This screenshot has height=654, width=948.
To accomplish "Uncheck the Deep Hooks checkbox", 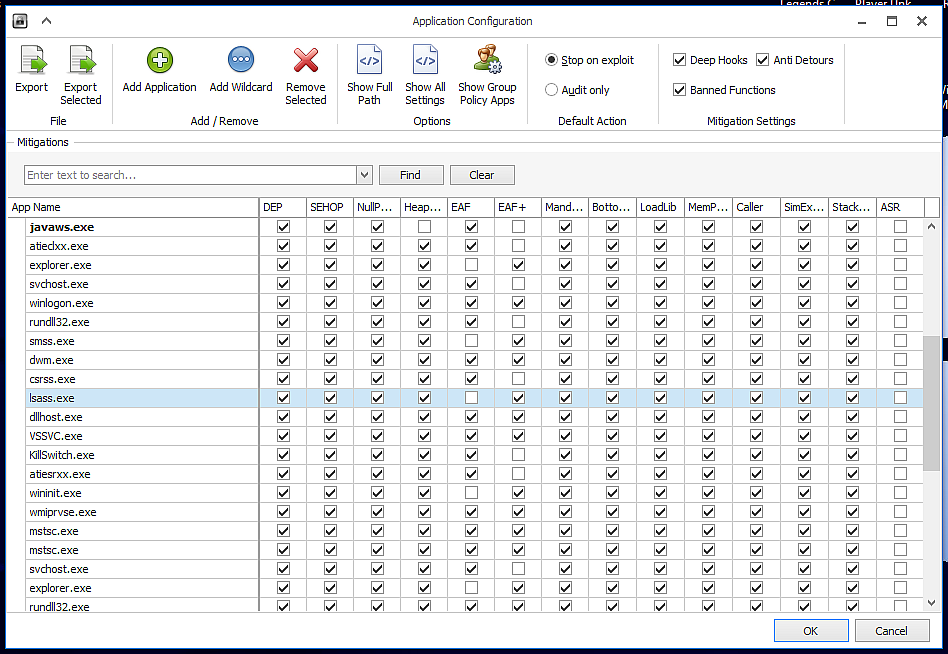I will pyautogui.click(x=680, y=60).
